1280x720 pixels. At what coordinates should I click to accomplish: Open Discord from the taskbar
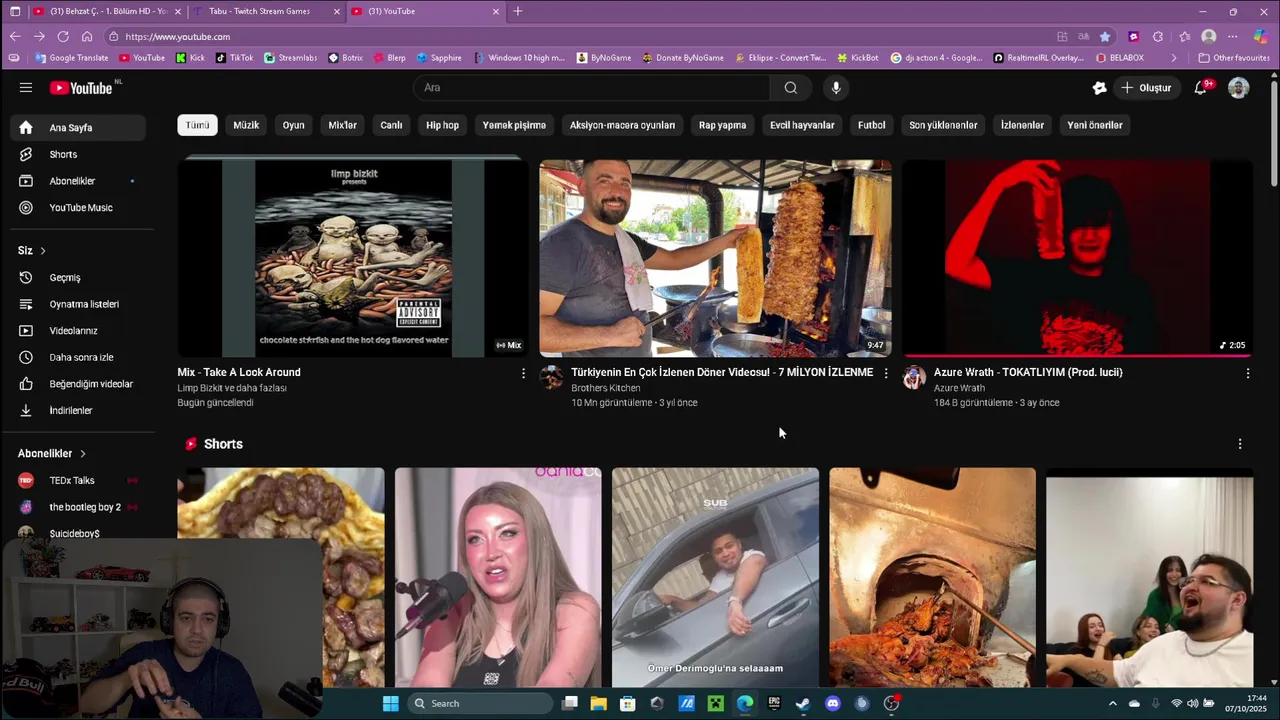point(833,703)
